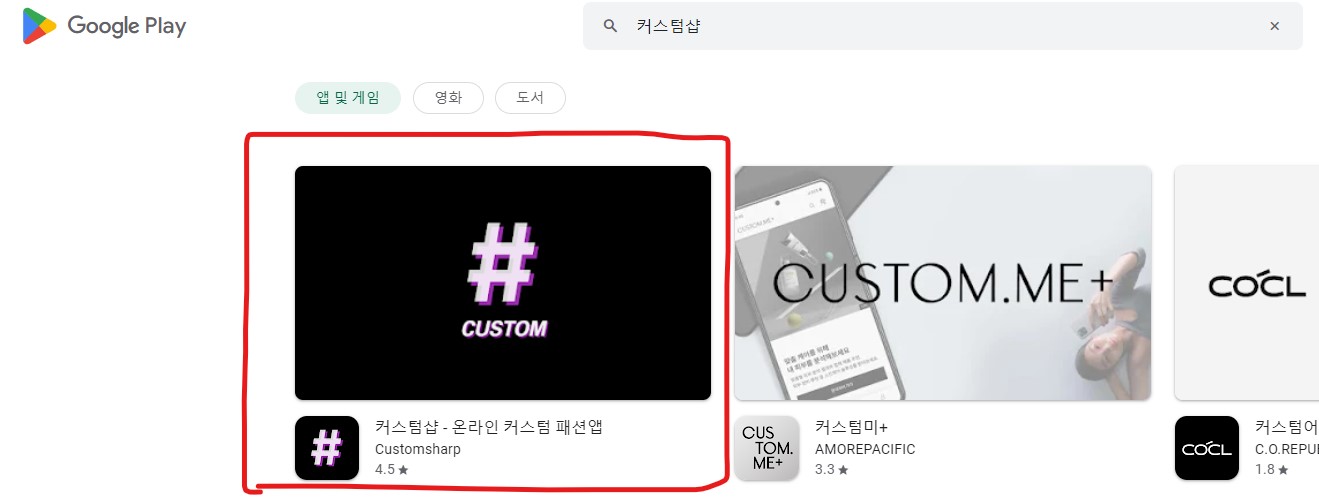Click the Google Play wordmark text
1319x501 pixels.
pos(127,27)
